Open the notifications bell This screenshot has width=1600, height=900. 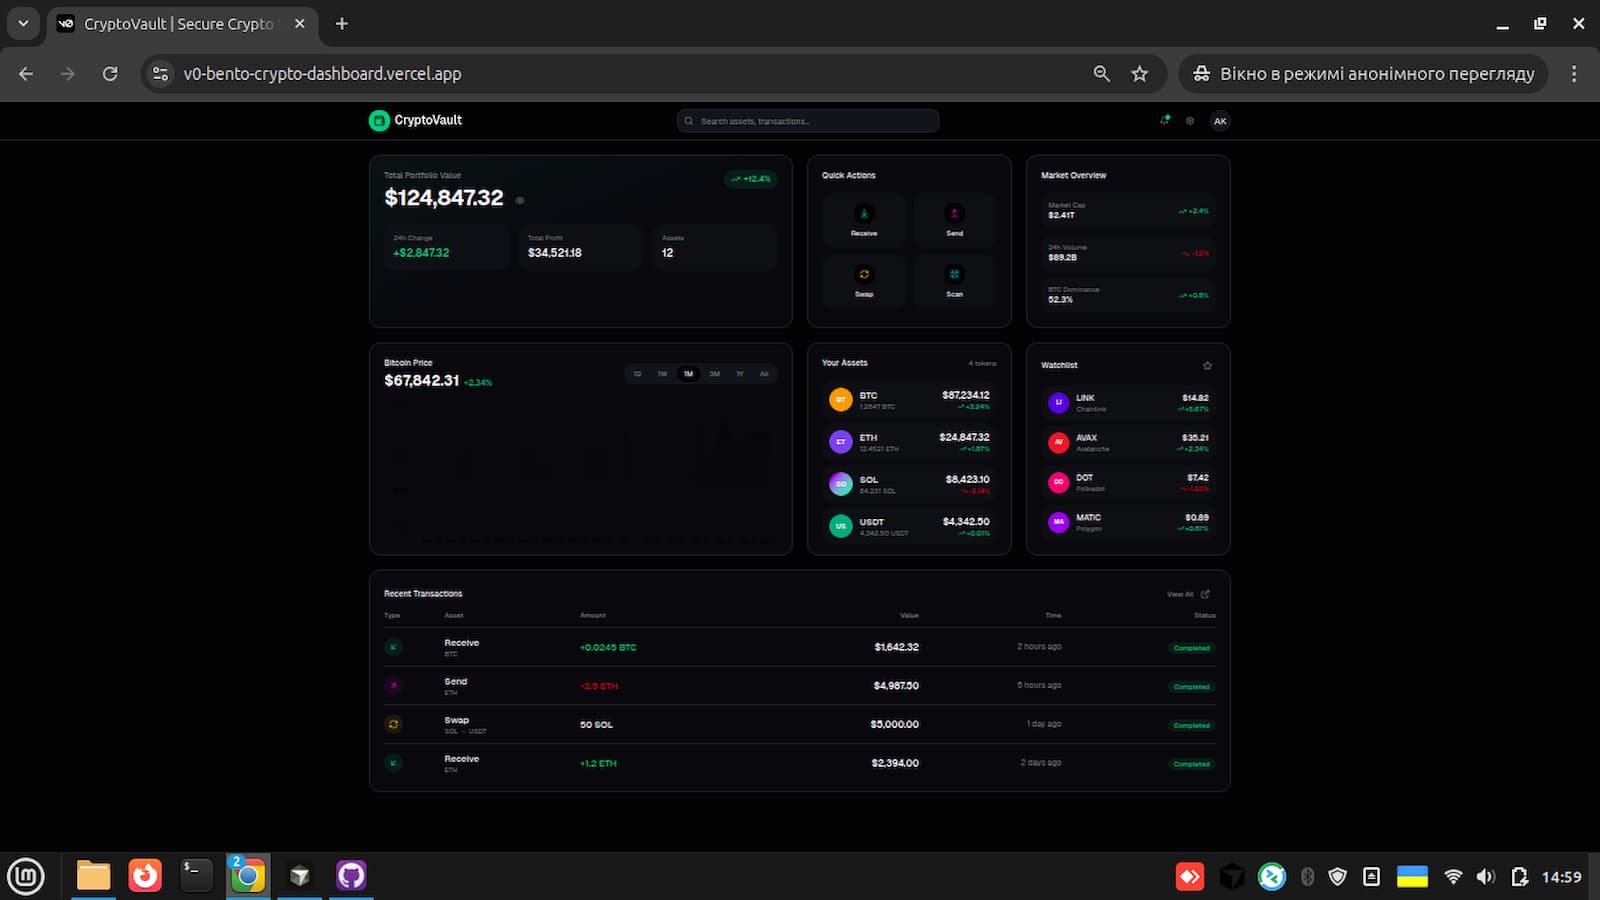1165,120
